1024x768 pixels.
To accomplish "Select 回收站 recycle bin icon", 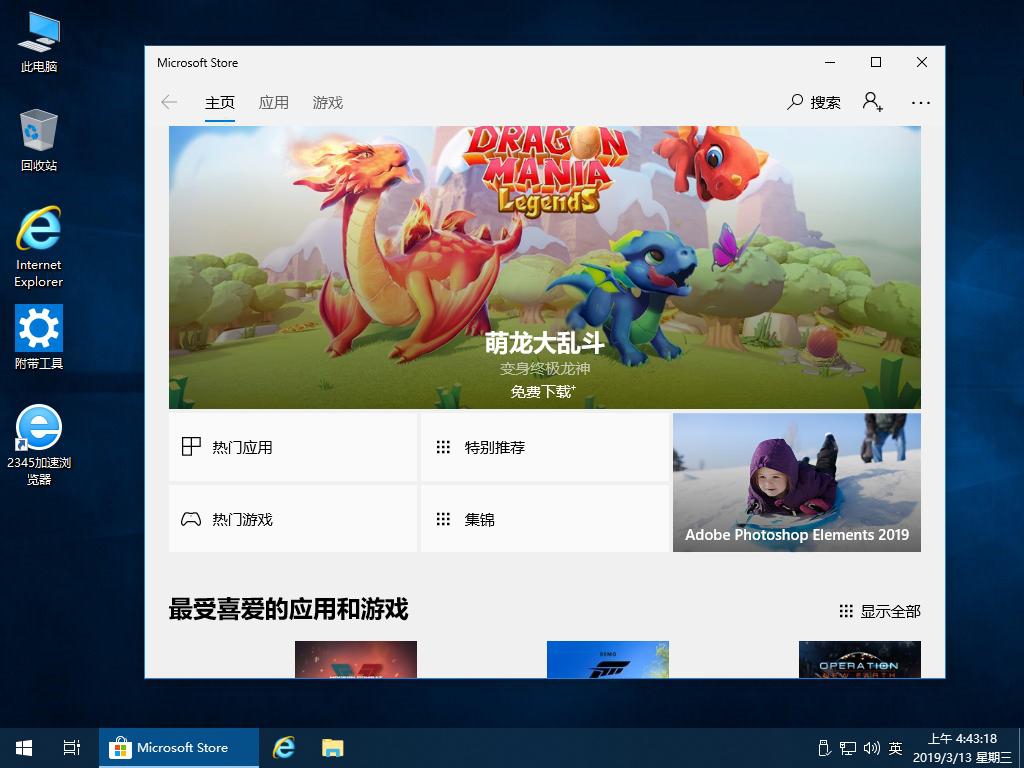I will pos(39,140).
